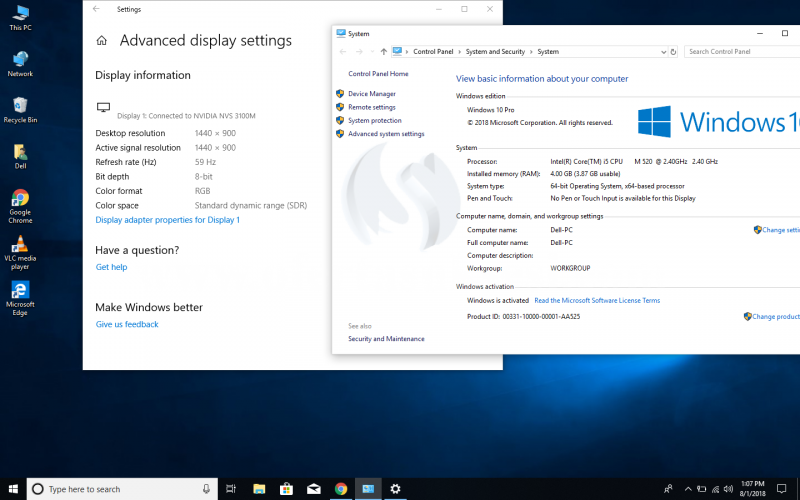800x500 pixels.
Task: Open Windows Start menu
Action: [x=13, y=489]
